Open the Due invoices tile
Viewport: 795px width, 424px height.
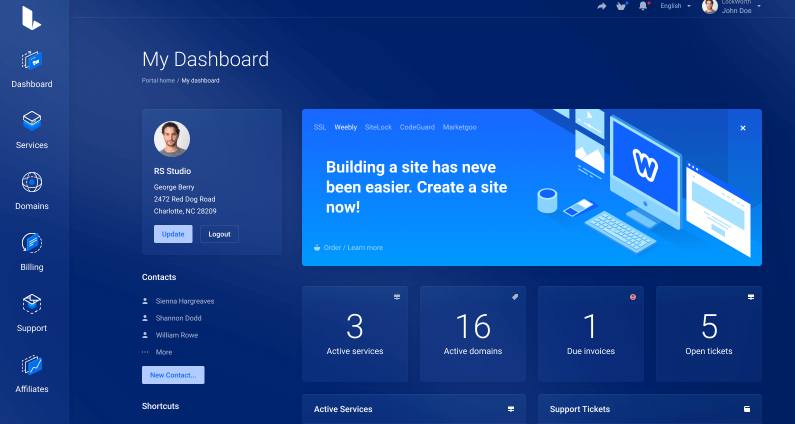[x=590, y=334]
